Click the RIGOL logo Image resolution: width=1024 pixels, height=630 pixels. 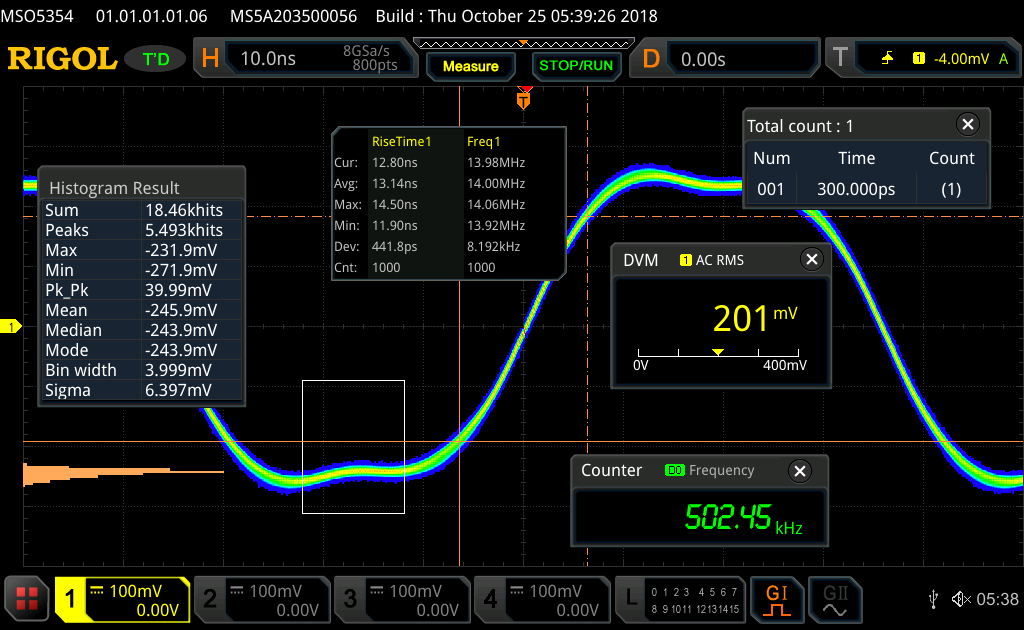pyautogui.click(x=62, y=59)
